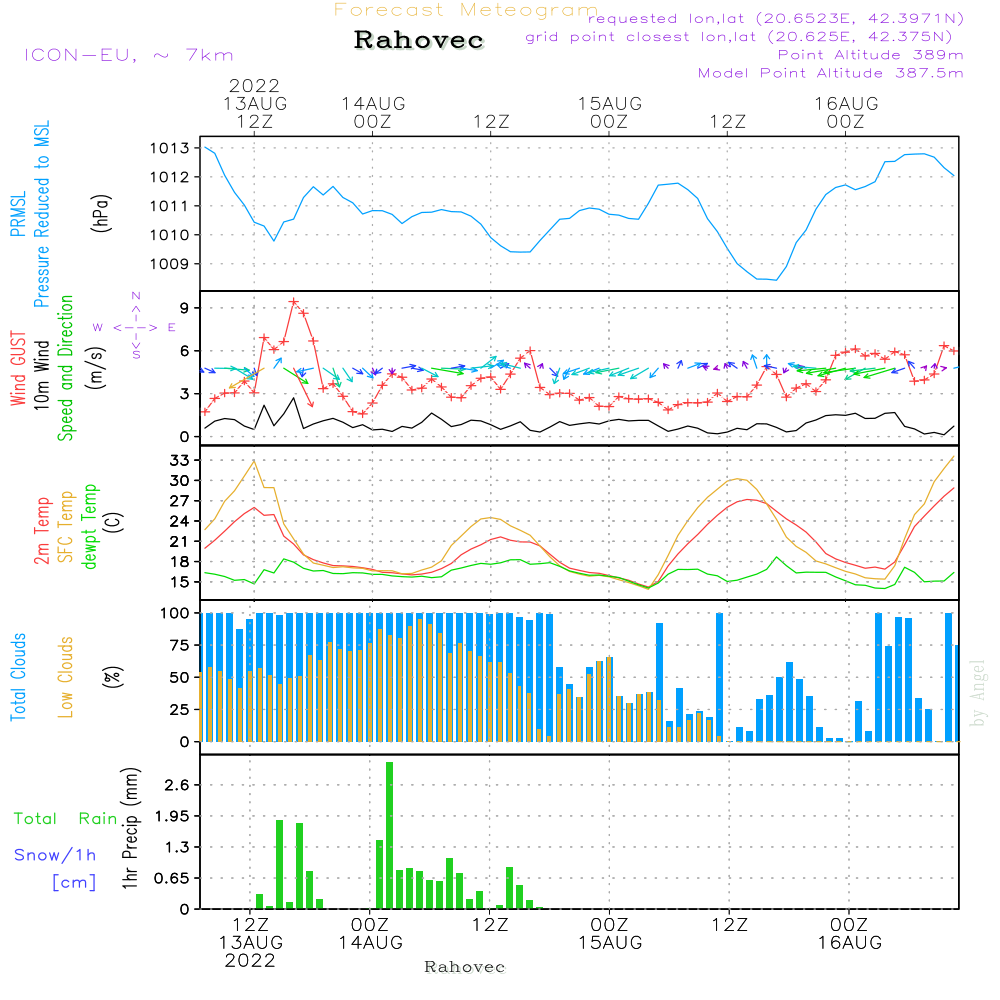
Task: Click the 21 value on temperature axis
Action: (179, 541)
